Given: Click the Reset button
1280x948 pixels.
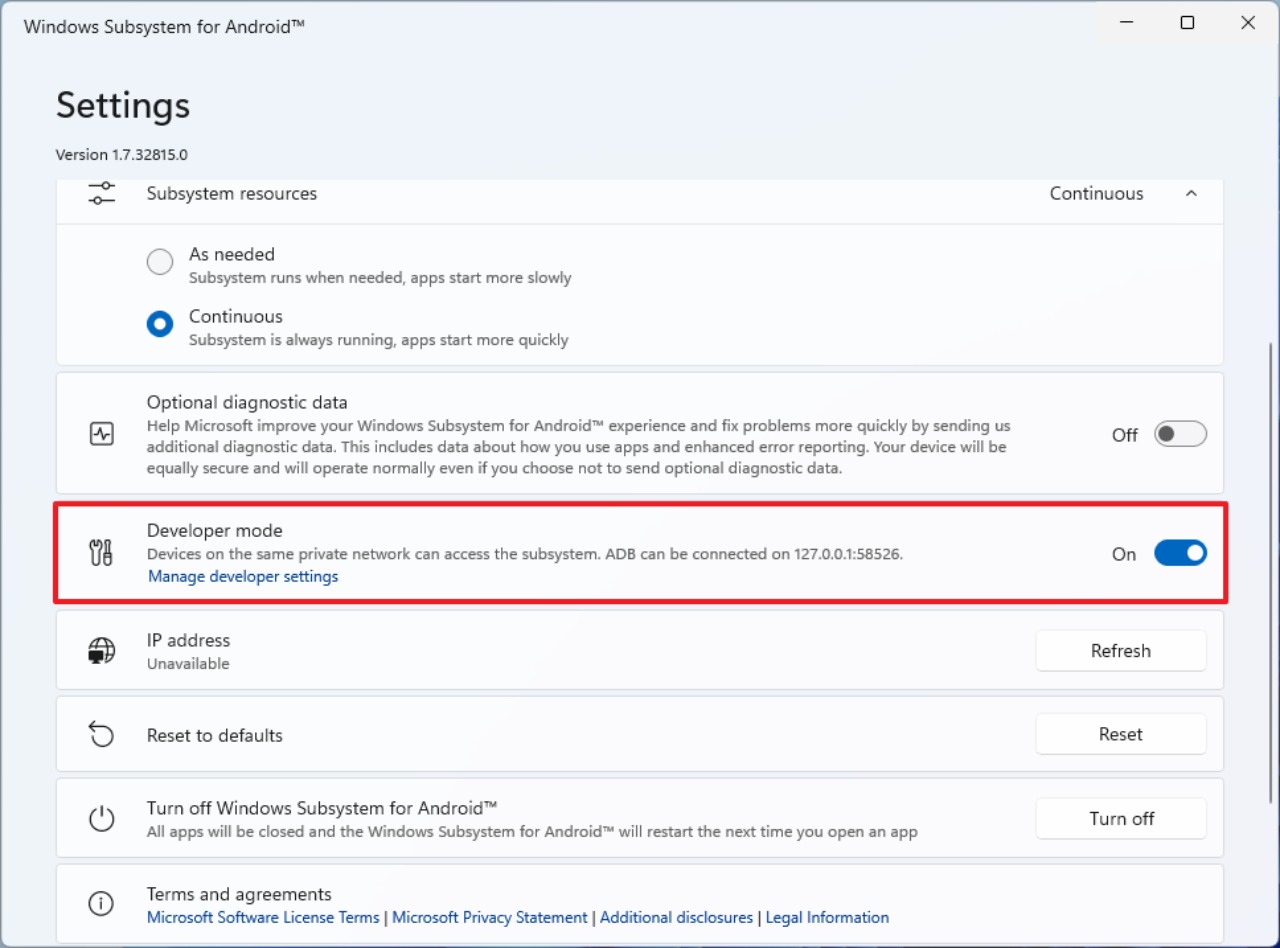Looking at the screenshot, I should tap(1121, 734).
